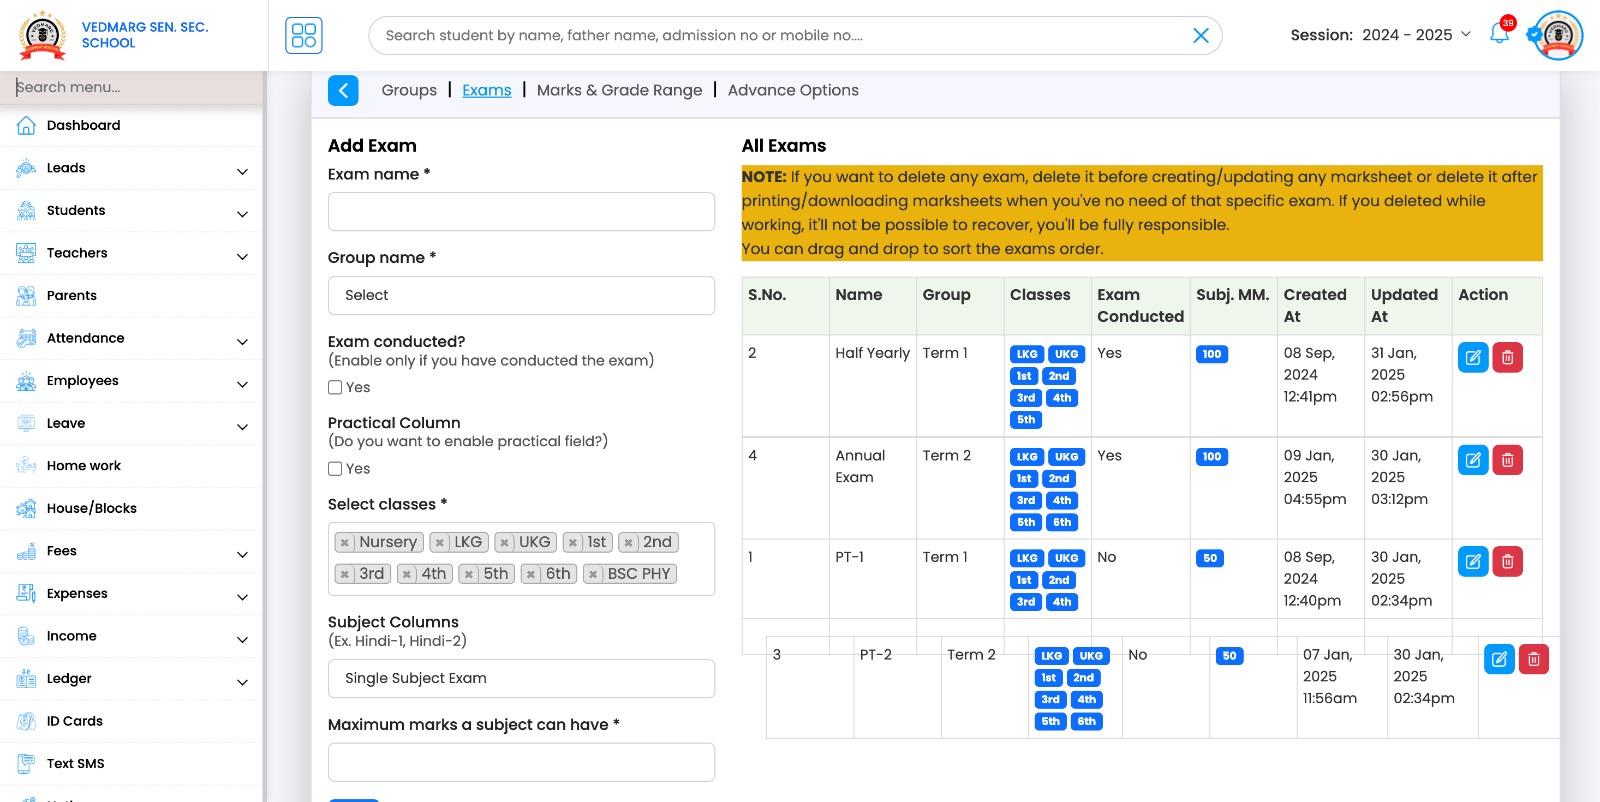Viewport: 1600px width, 802px height.
Task: Edit the PT-1 exam
Action: (1473, 561)
